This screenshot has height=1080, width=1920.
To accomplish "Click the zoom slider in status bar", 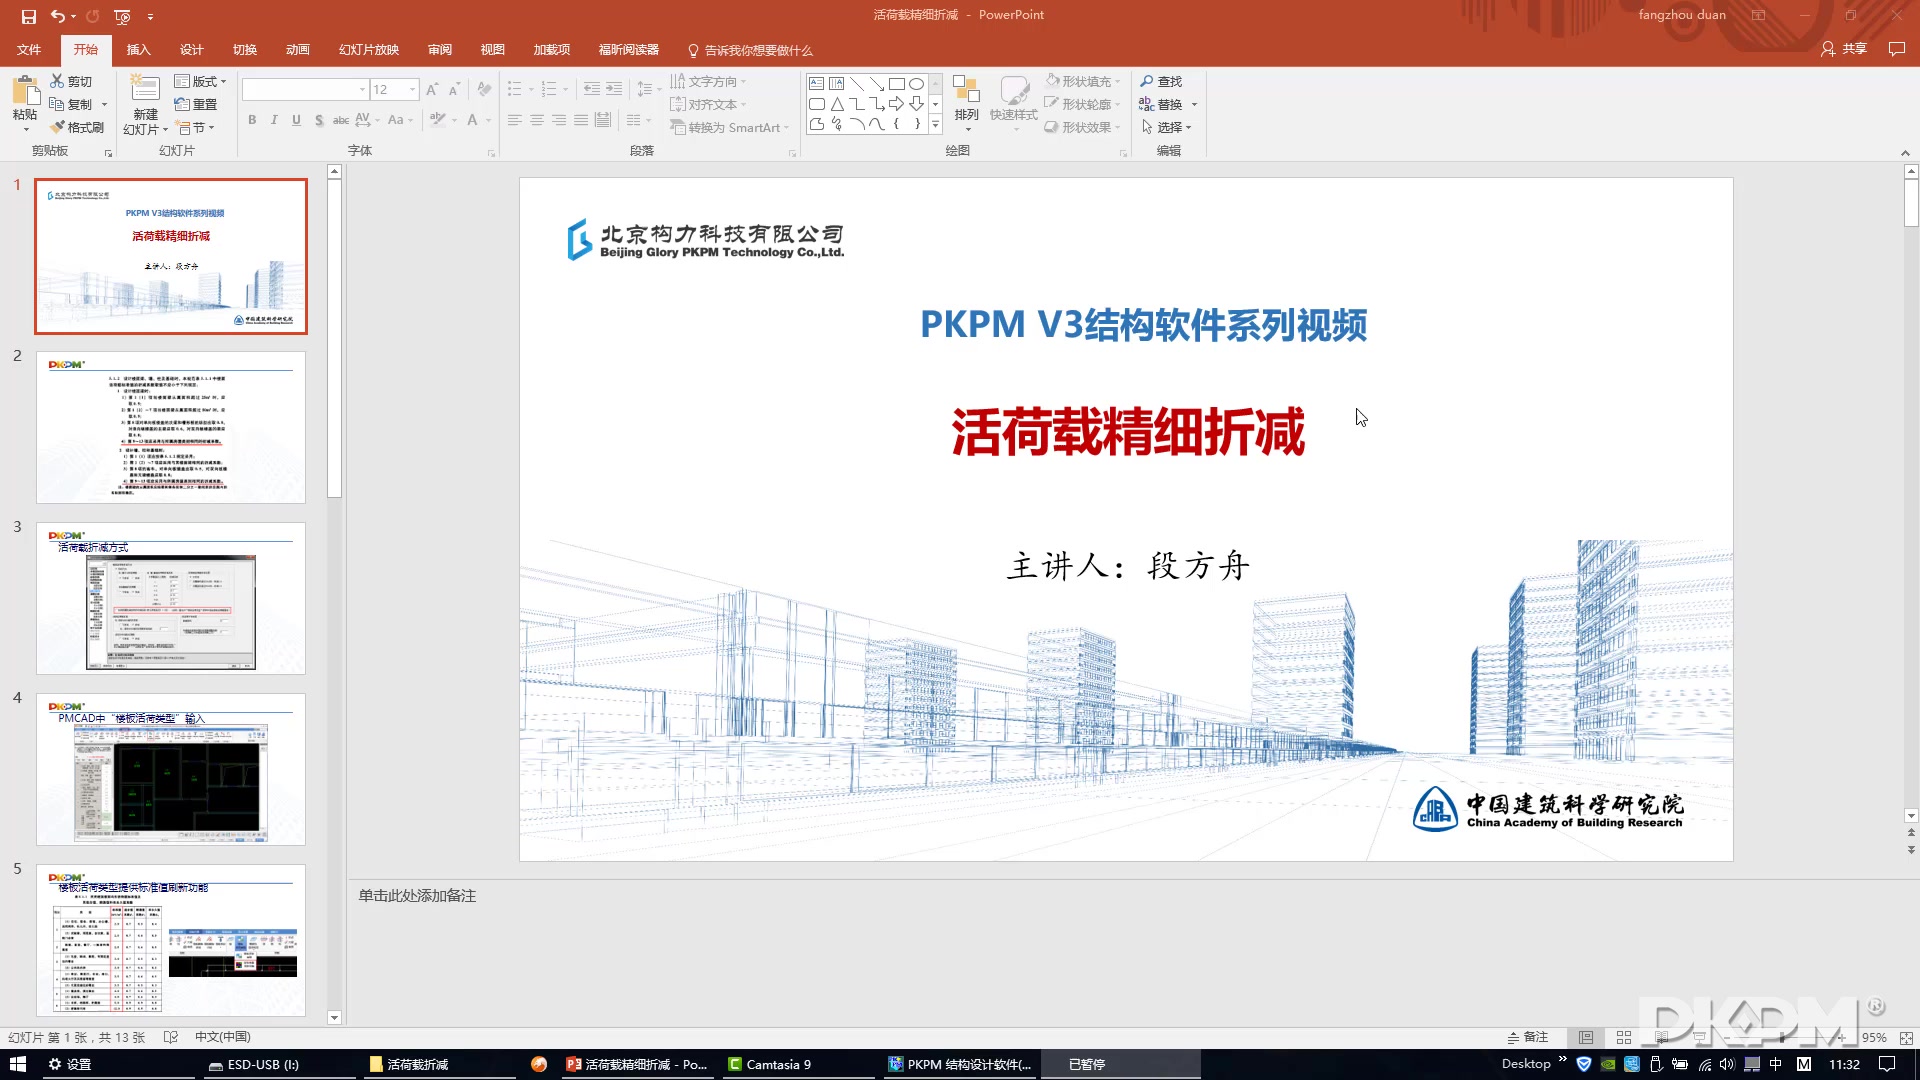I will (x=1780, y=1038).
